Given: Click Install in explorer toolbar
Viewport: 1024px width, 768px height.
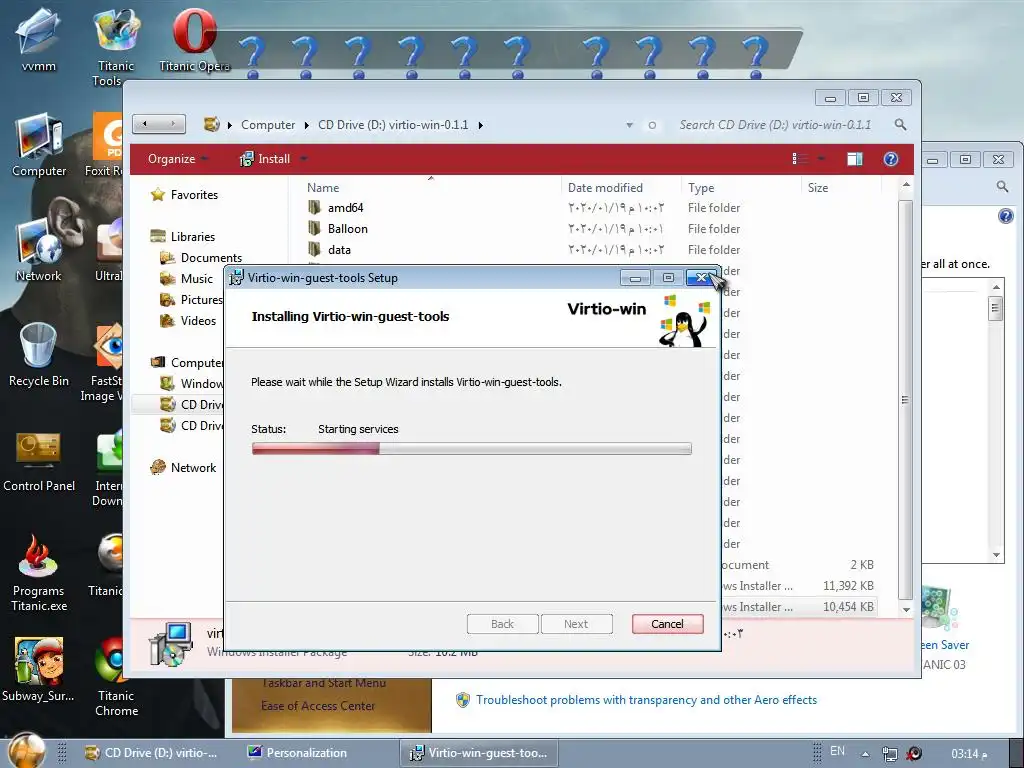Looking at the screenshot, I should point(265,159).
